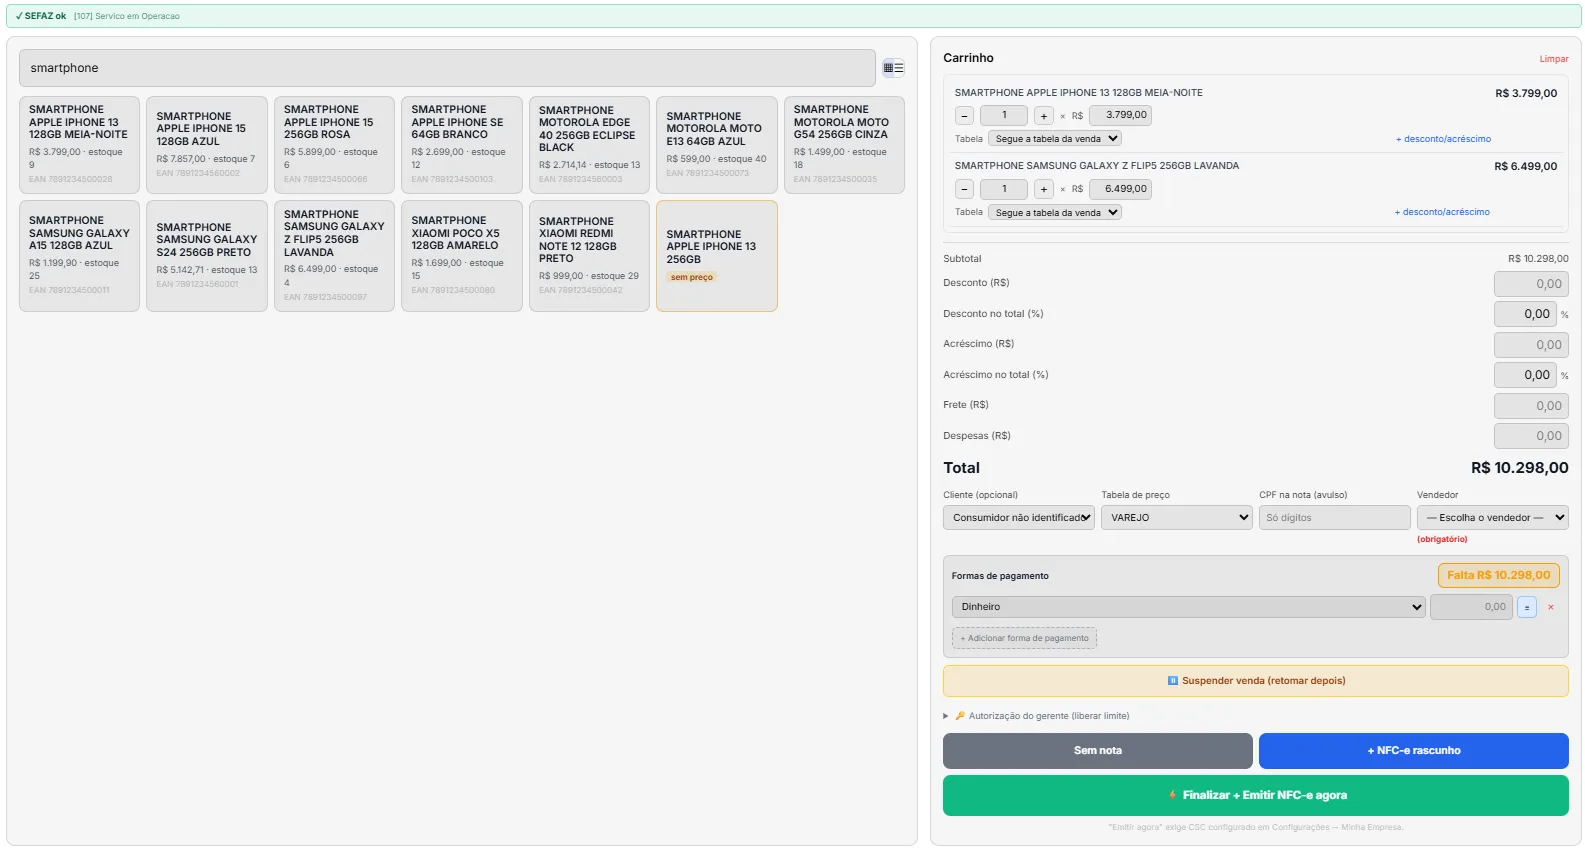
Task: Click the Frete (R$) input field
Action: (1530, 406)
